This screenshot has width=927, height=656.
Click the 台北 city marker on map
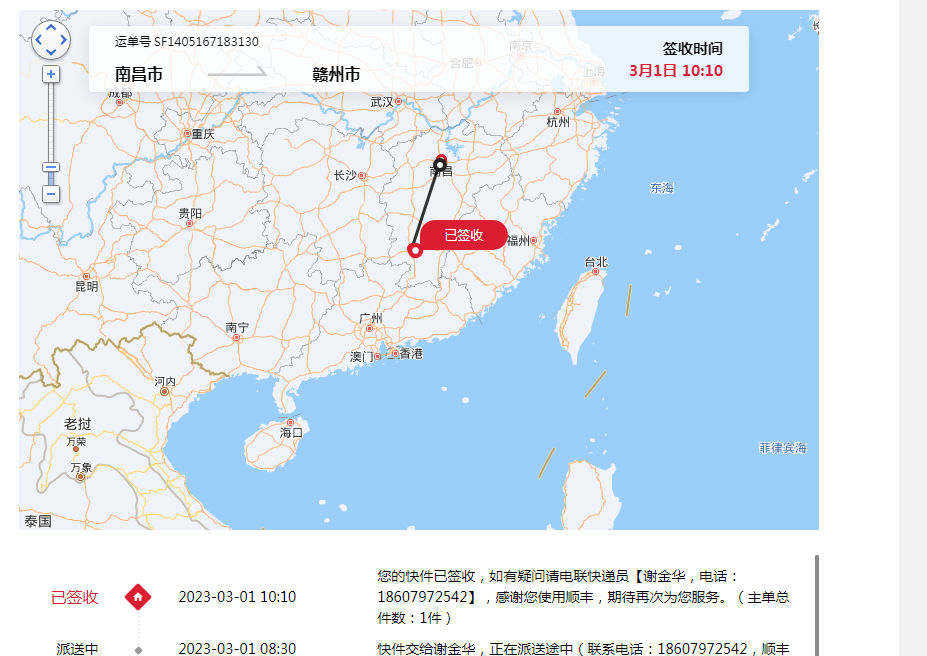595,272
